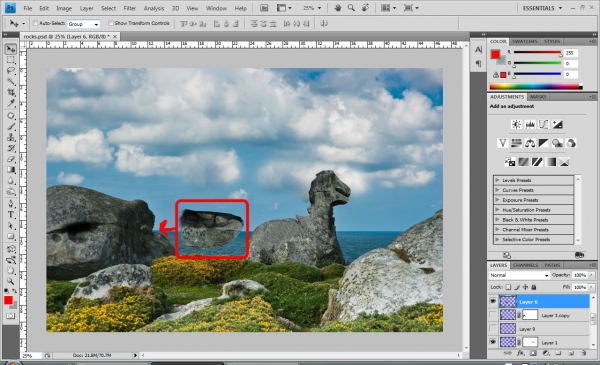Select the Eraser tool

point(11,159)
